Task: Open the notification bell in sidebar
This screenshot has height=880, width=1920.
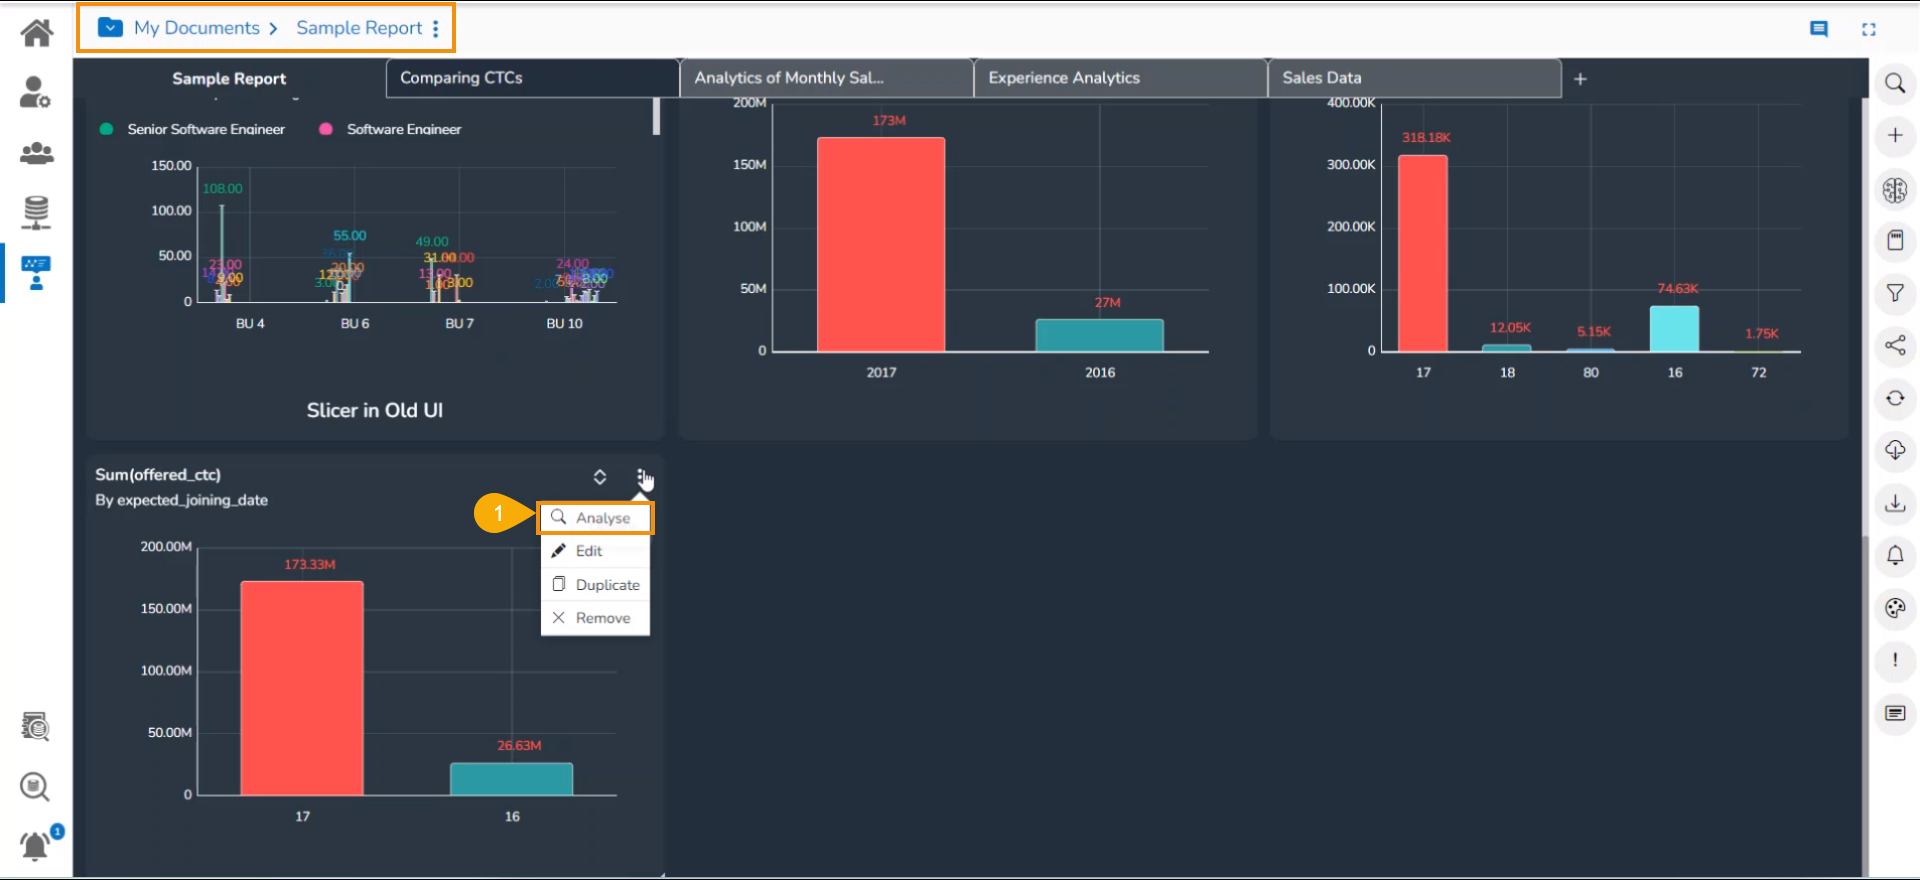Action: (x=36, y=845)
